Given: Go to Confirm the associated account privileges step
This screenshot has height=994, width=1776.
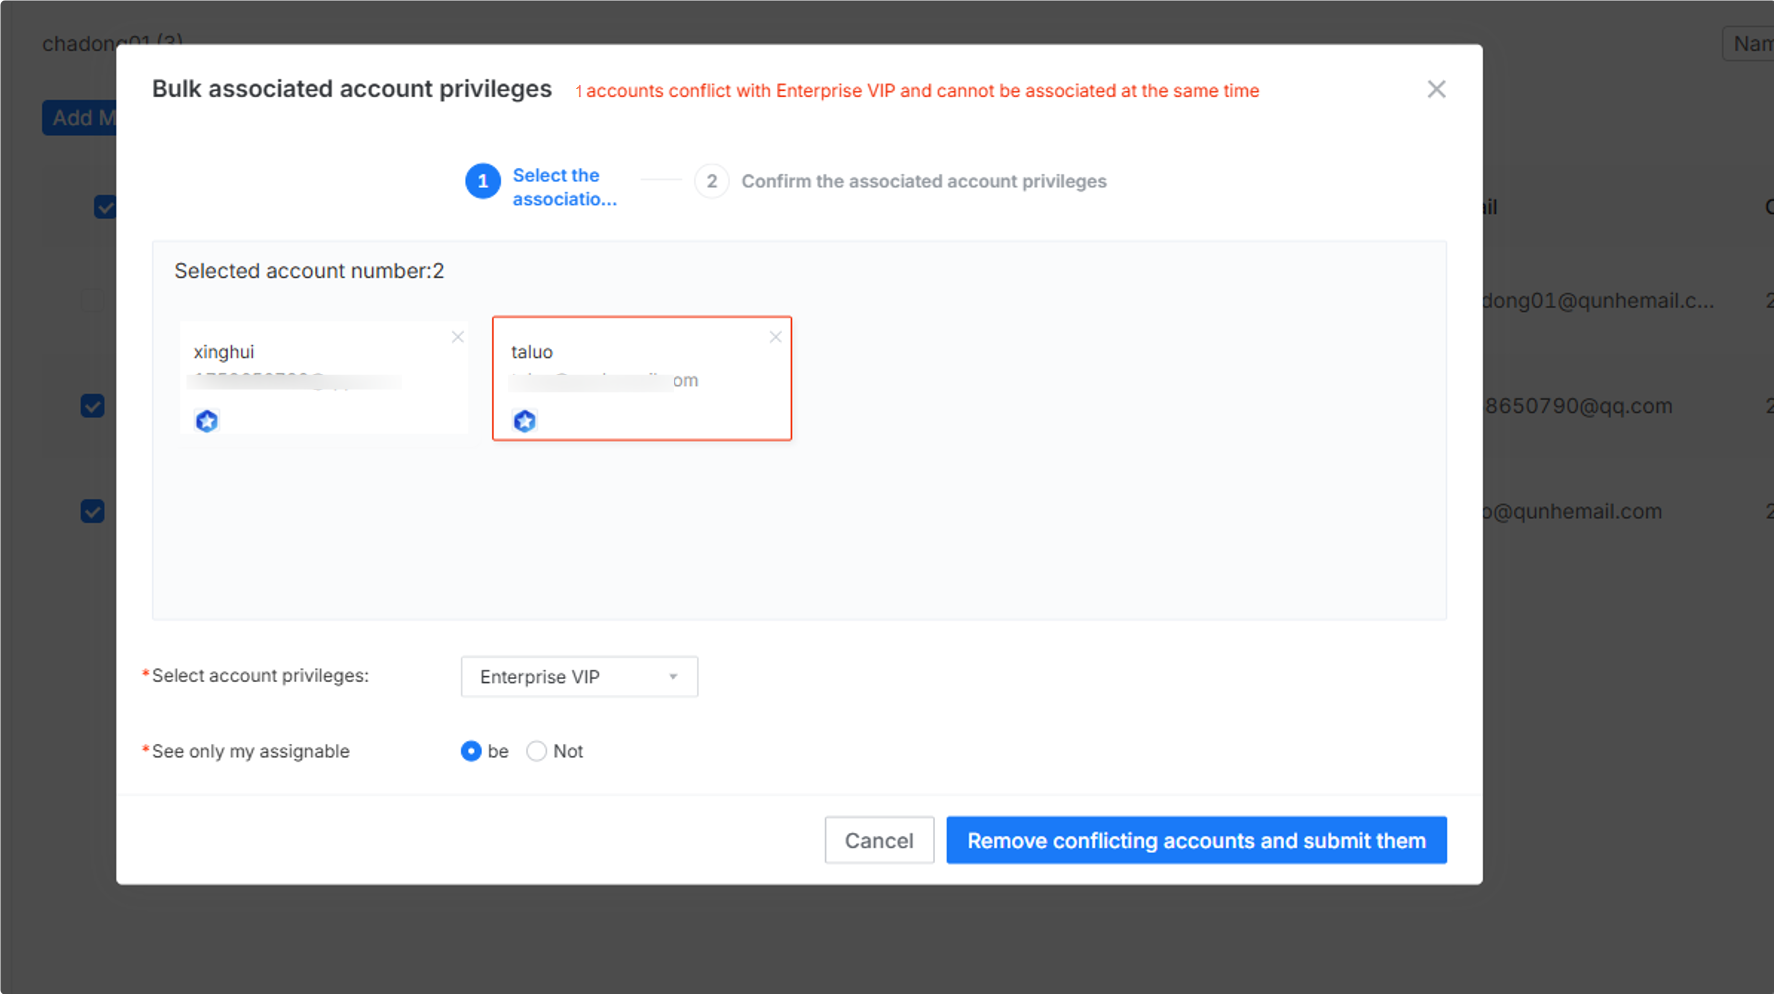Looking at the screenshot, I should (x=924, y=181).
